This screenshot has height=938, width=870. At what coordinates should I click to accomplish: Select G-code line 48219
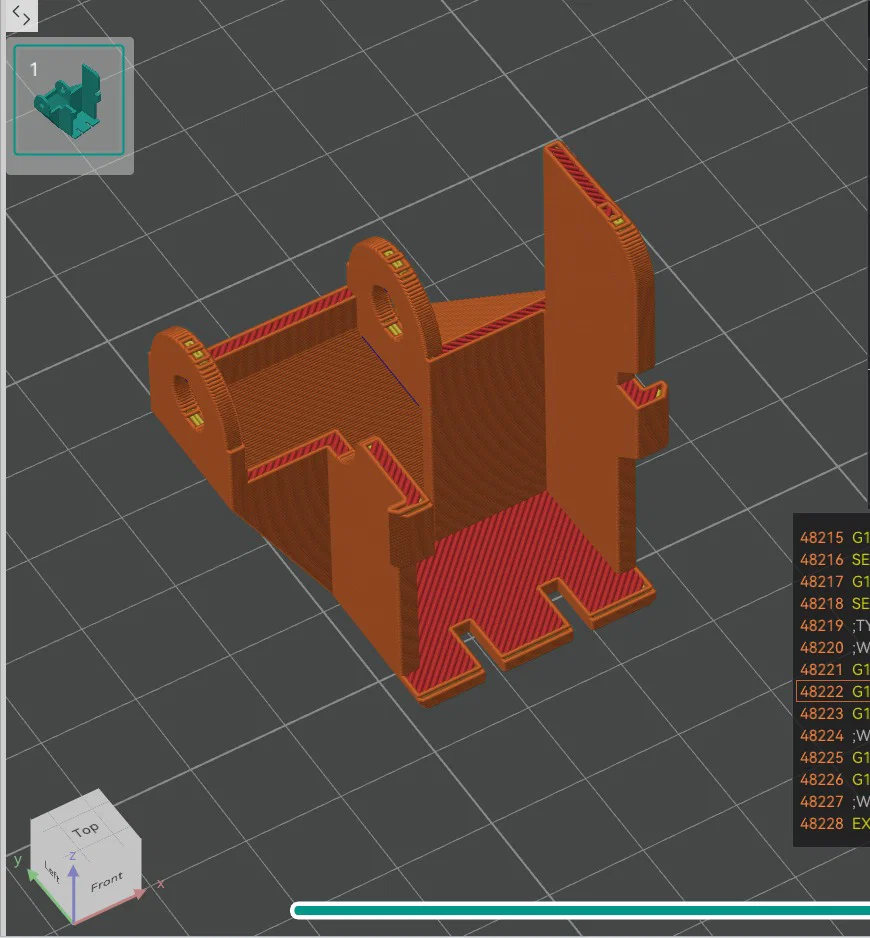tap(832, 625)
